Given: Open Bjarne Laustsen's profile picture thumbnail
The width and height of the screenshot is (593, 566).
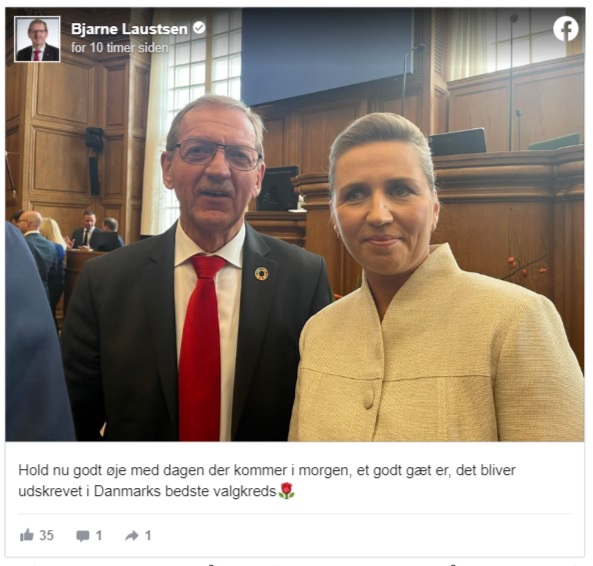Looking at the screenshot, I should pos(37,39).
